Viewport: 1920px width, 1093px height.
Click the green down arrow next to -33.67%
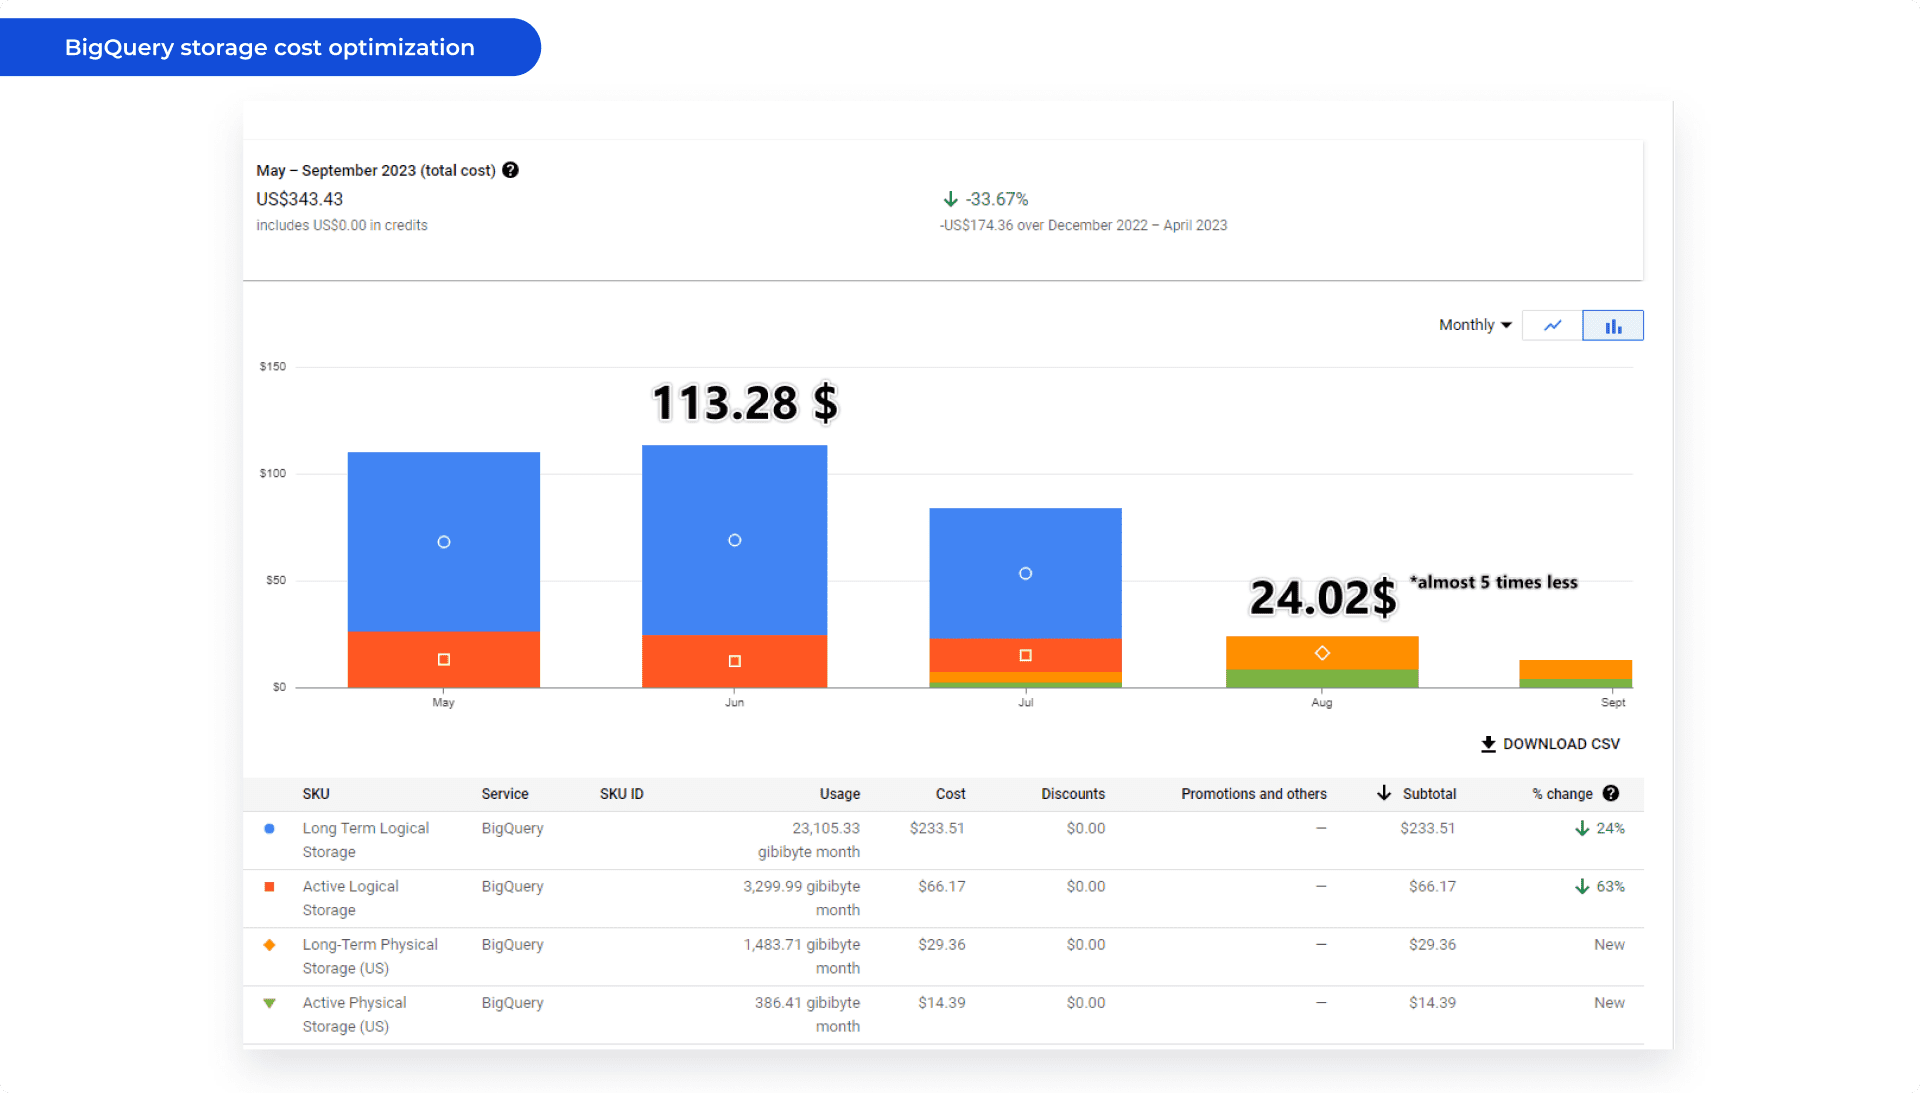tap(951, 199)
